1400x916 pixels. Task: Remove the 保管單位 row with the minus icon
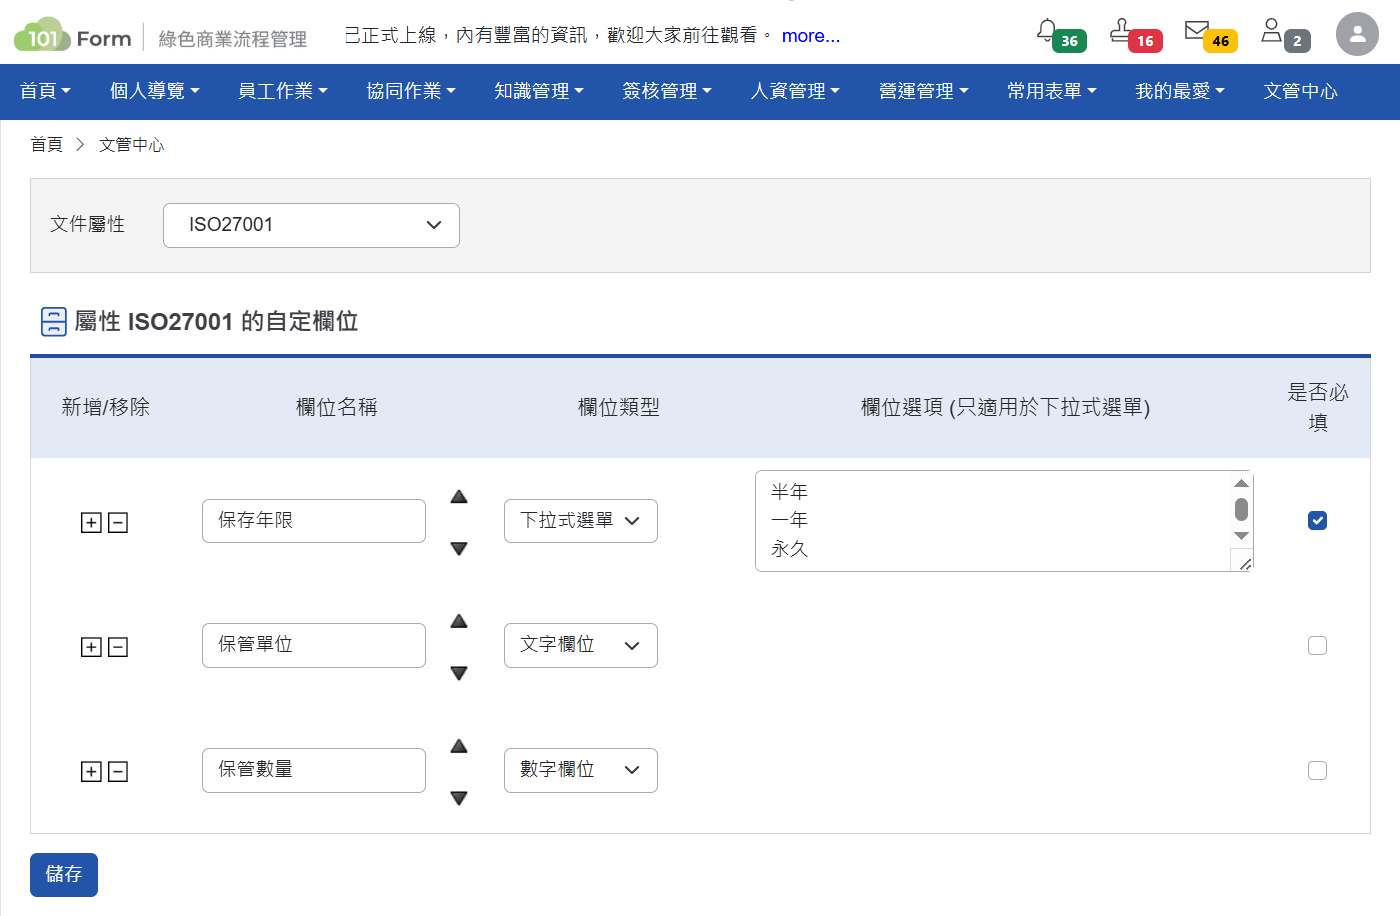point(118,647)
